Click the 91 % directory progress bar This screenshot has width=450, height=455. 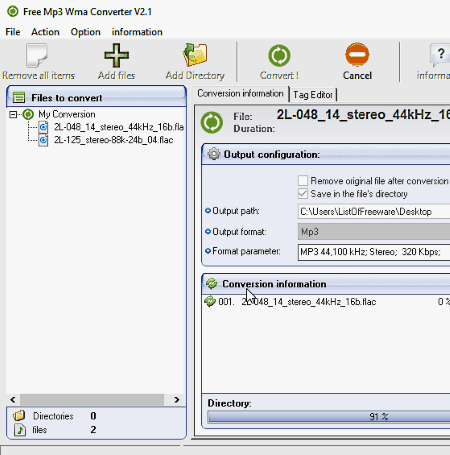click(x=329, y=417)
